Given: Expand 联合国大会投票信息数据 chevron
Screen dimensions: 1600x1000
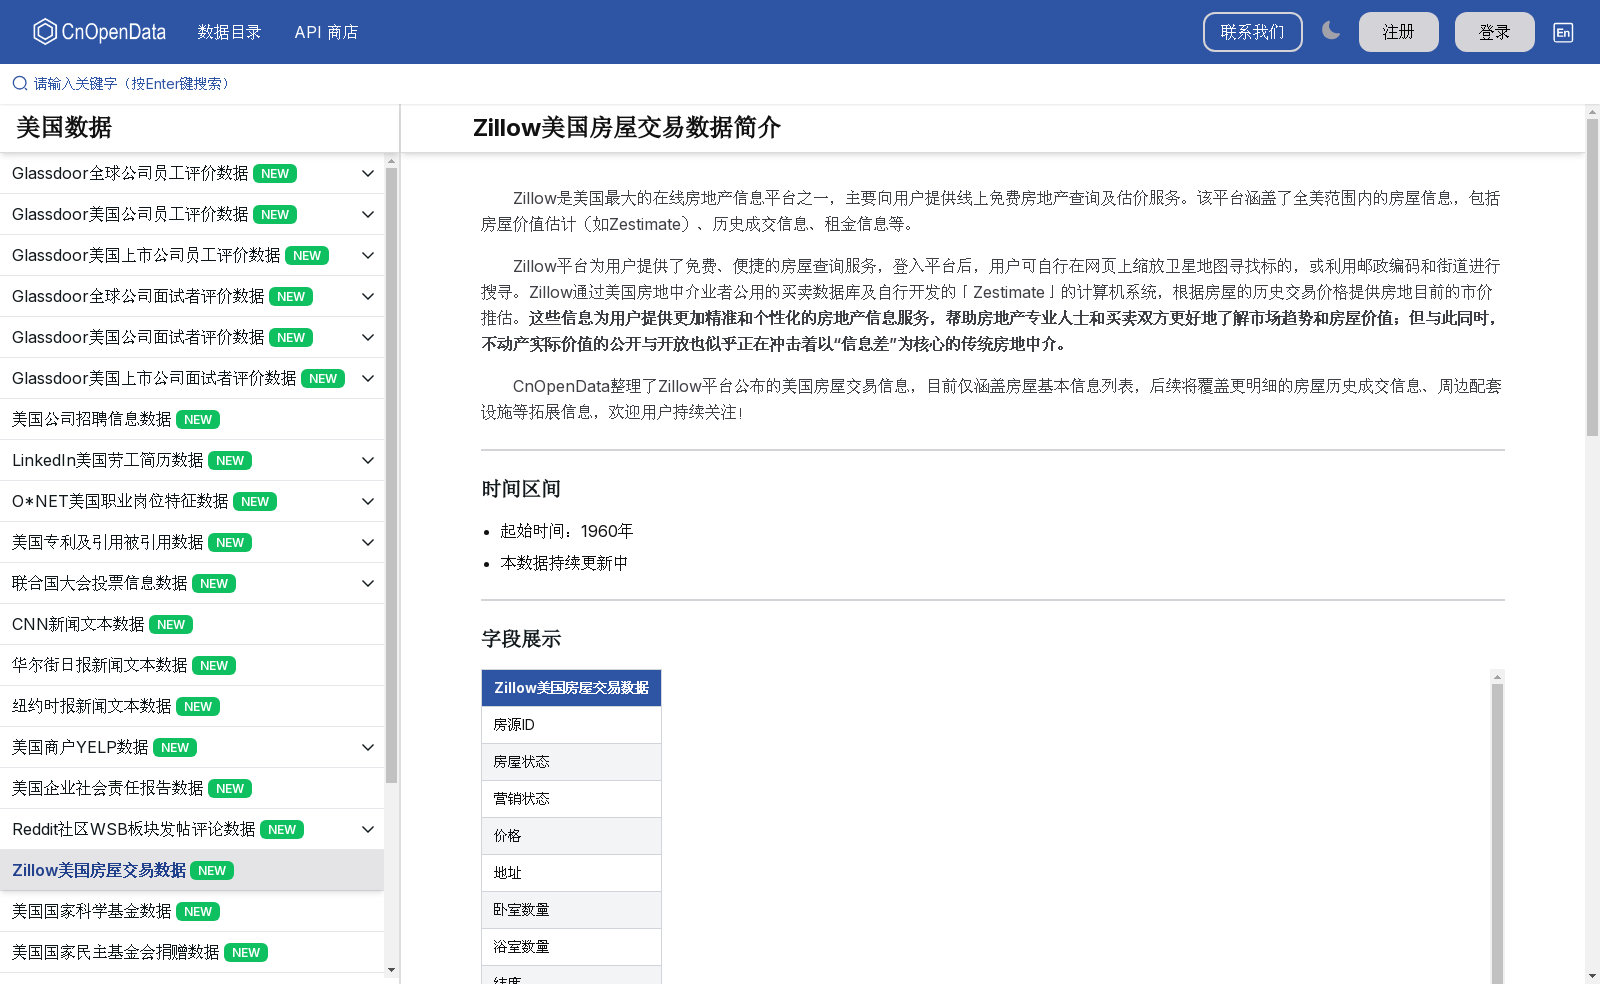Looking at the screenshot, I should pyautogui.click(x=368, y=583).
